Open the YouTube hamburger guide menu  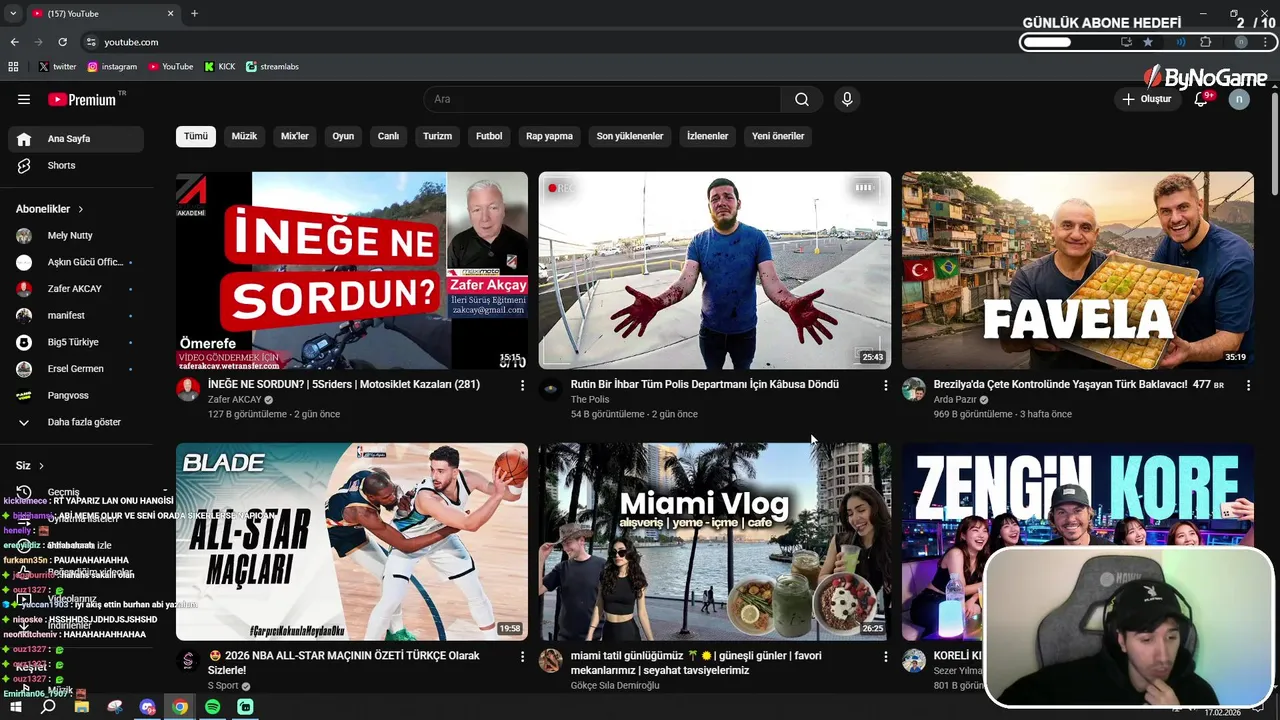(24, 99)
